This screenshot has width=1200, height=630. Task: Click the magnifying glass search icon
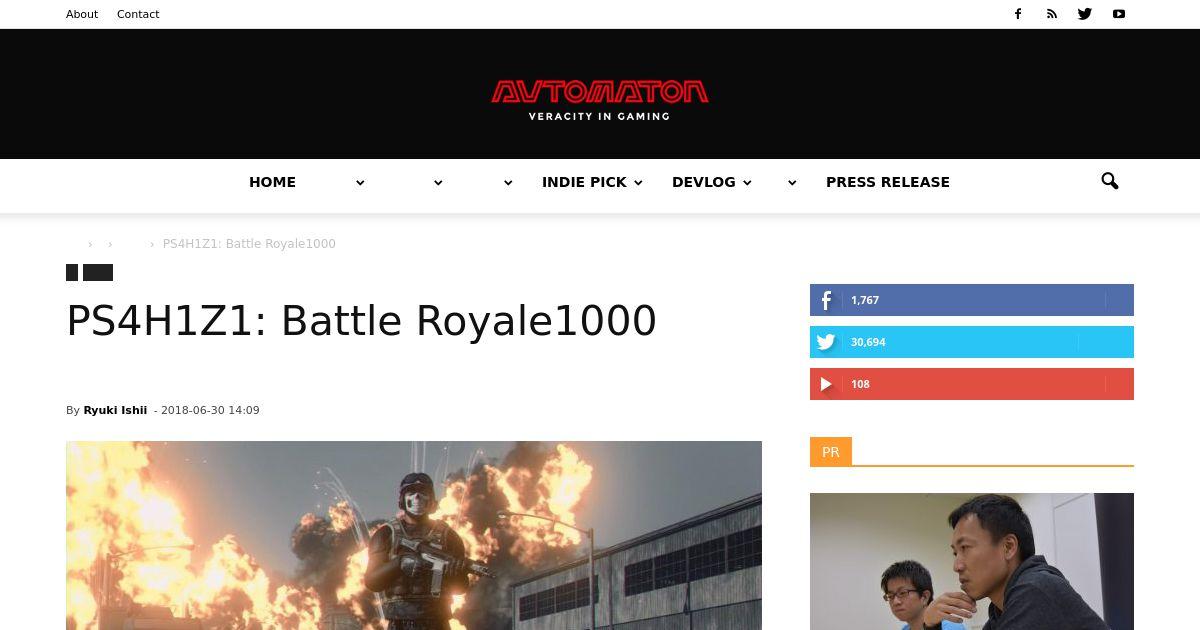point(1110,181)
